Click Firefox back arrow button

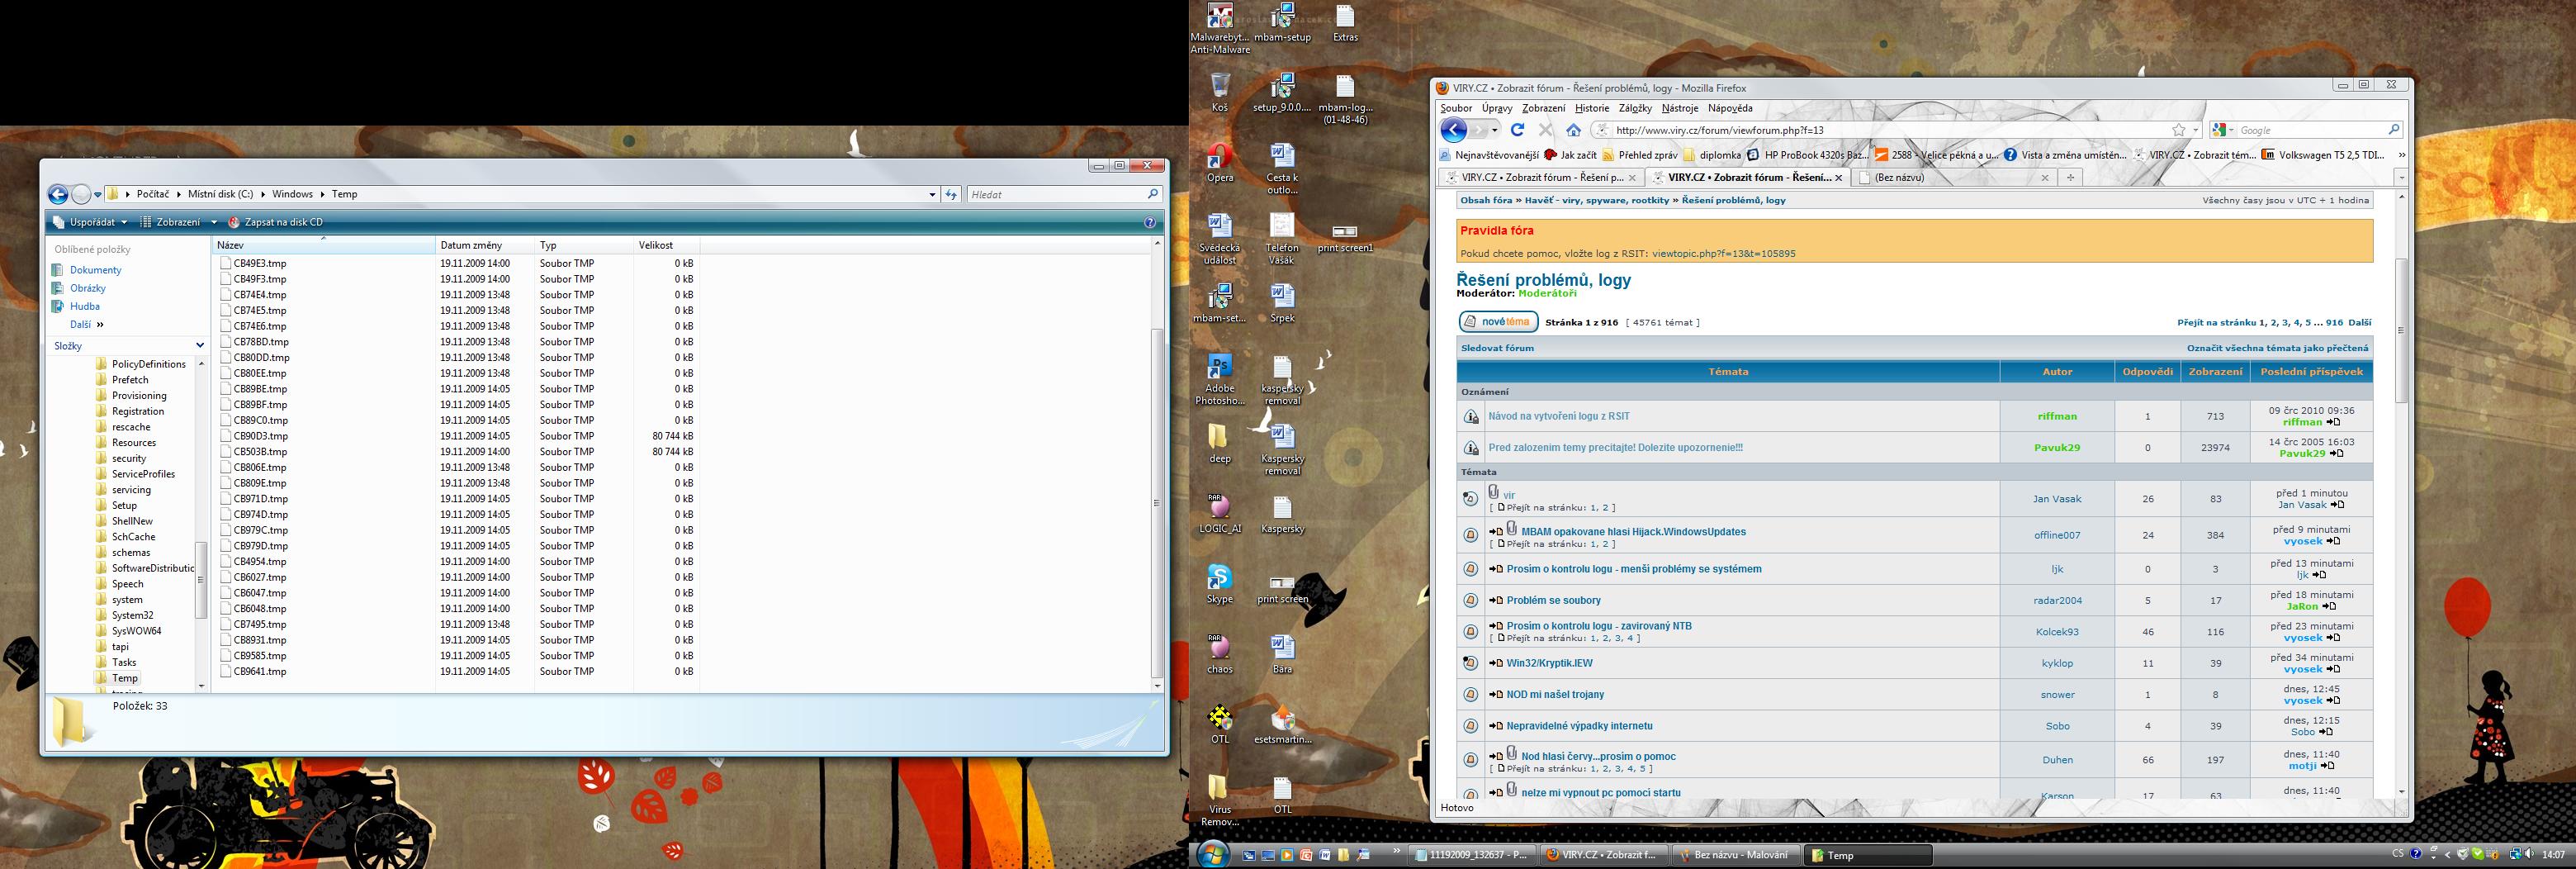[x=1453, y=130]
